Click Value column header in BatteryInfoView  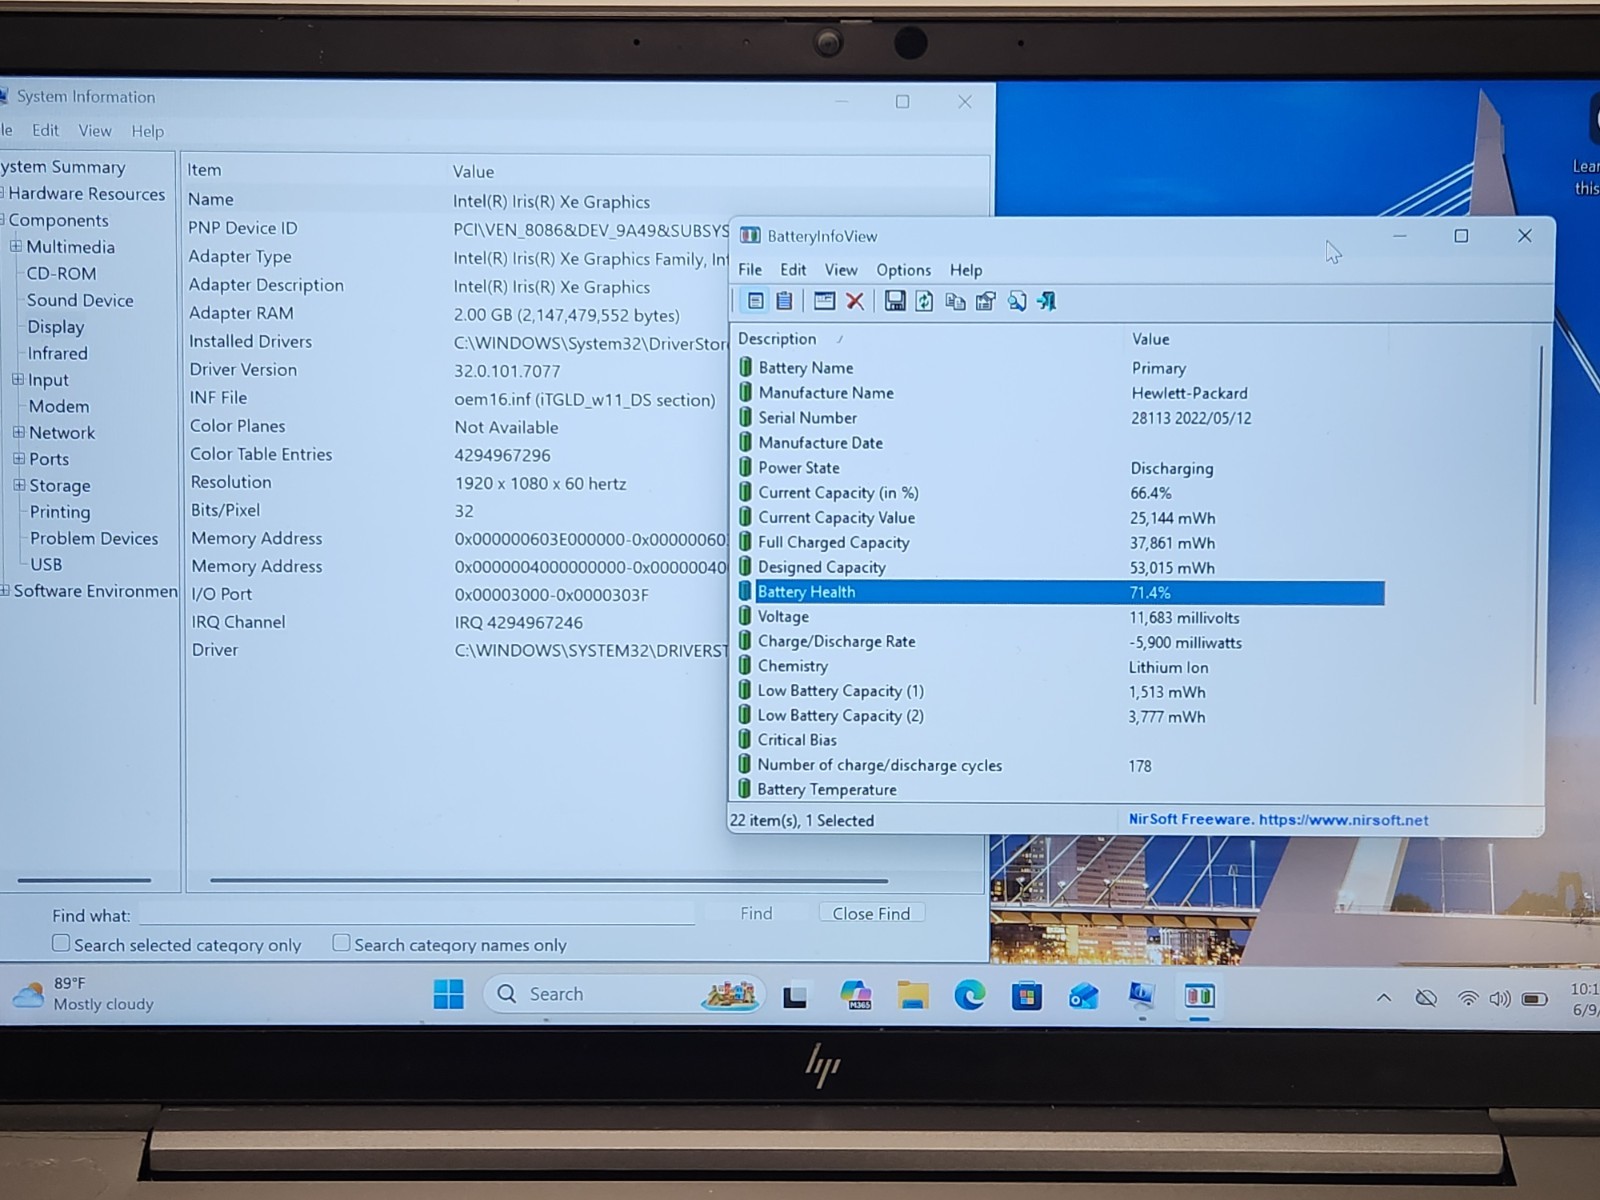pyautogui.click(x=1150, y=339)
